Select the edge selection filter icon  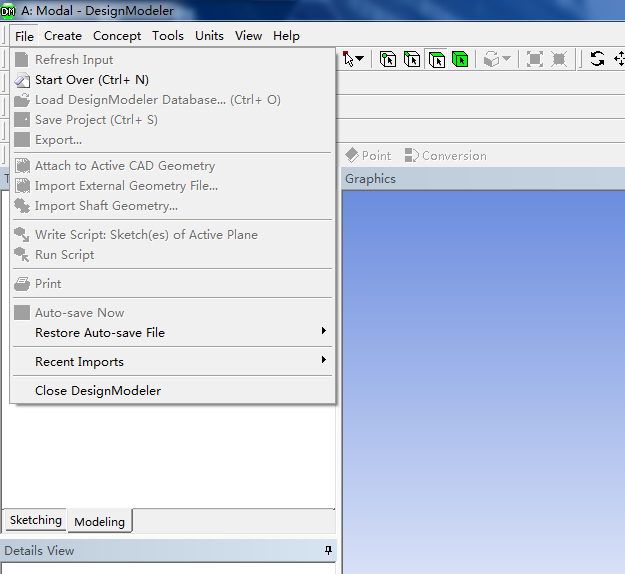coord(412,59)
